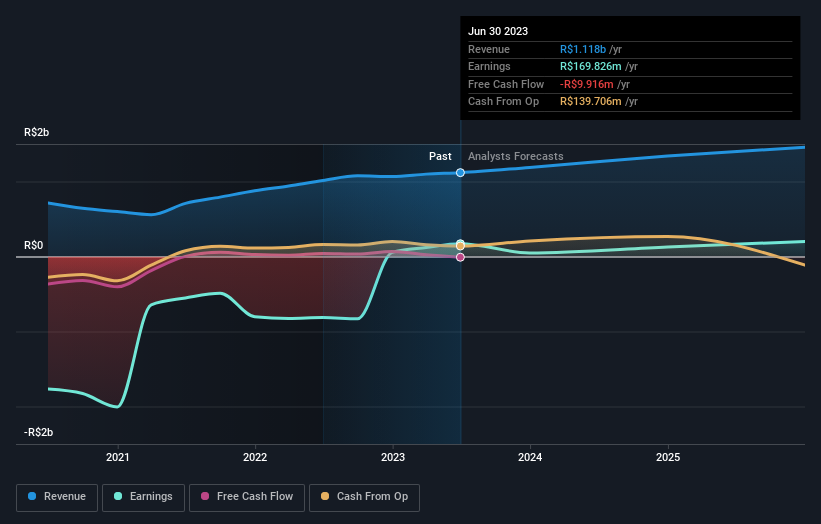The image size is (821, 524).
Task: Click the teal Earnings legend dot
Action: 118,496
